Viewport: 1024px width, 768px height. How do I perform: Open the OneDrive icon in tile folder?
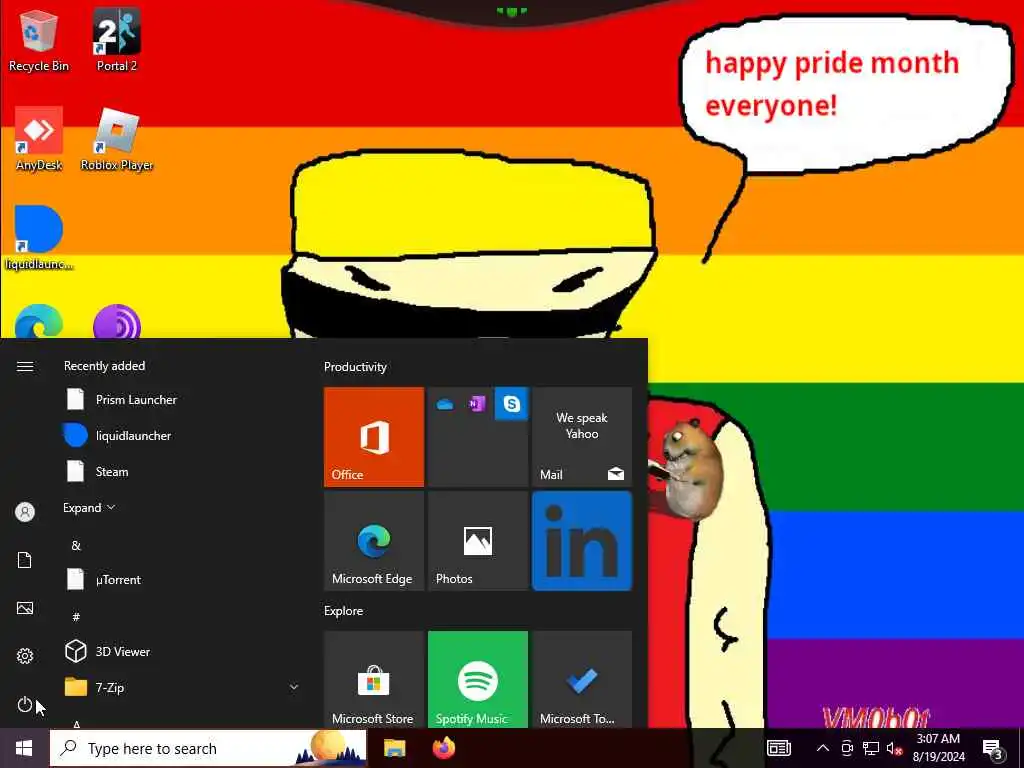(445, 404)
